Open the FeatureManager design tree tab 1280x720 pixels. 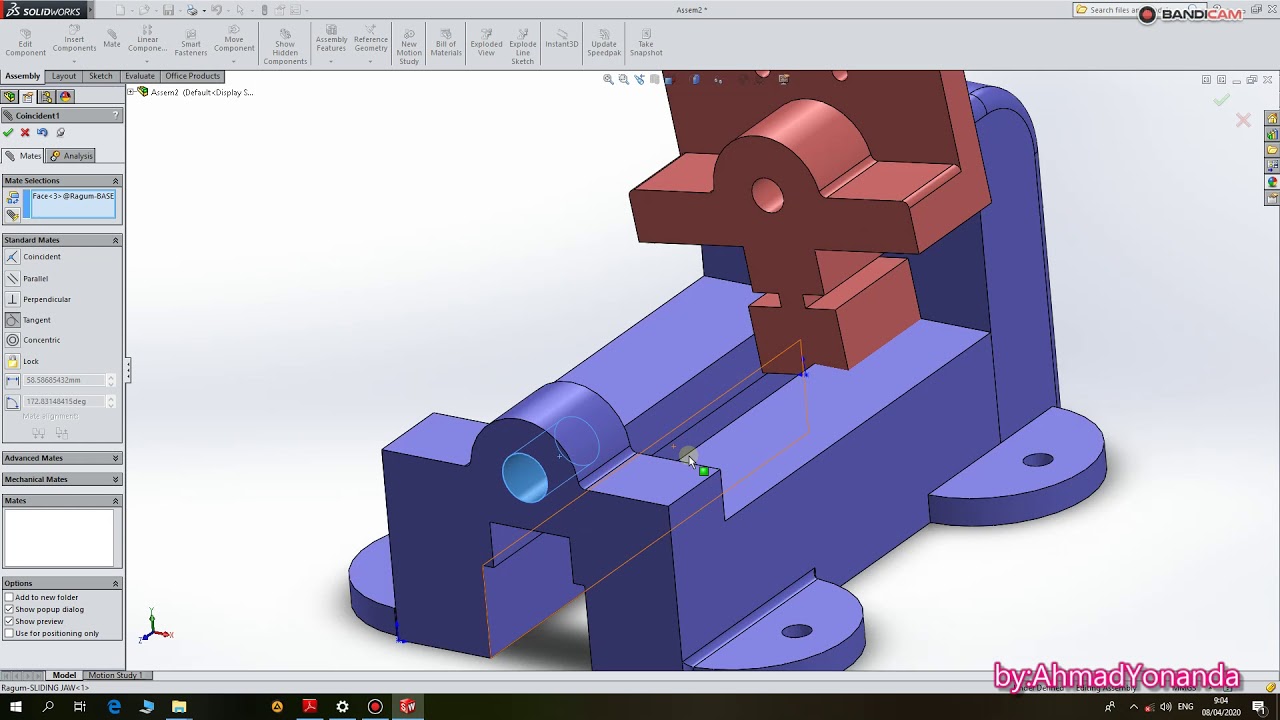tap(10, 97)
